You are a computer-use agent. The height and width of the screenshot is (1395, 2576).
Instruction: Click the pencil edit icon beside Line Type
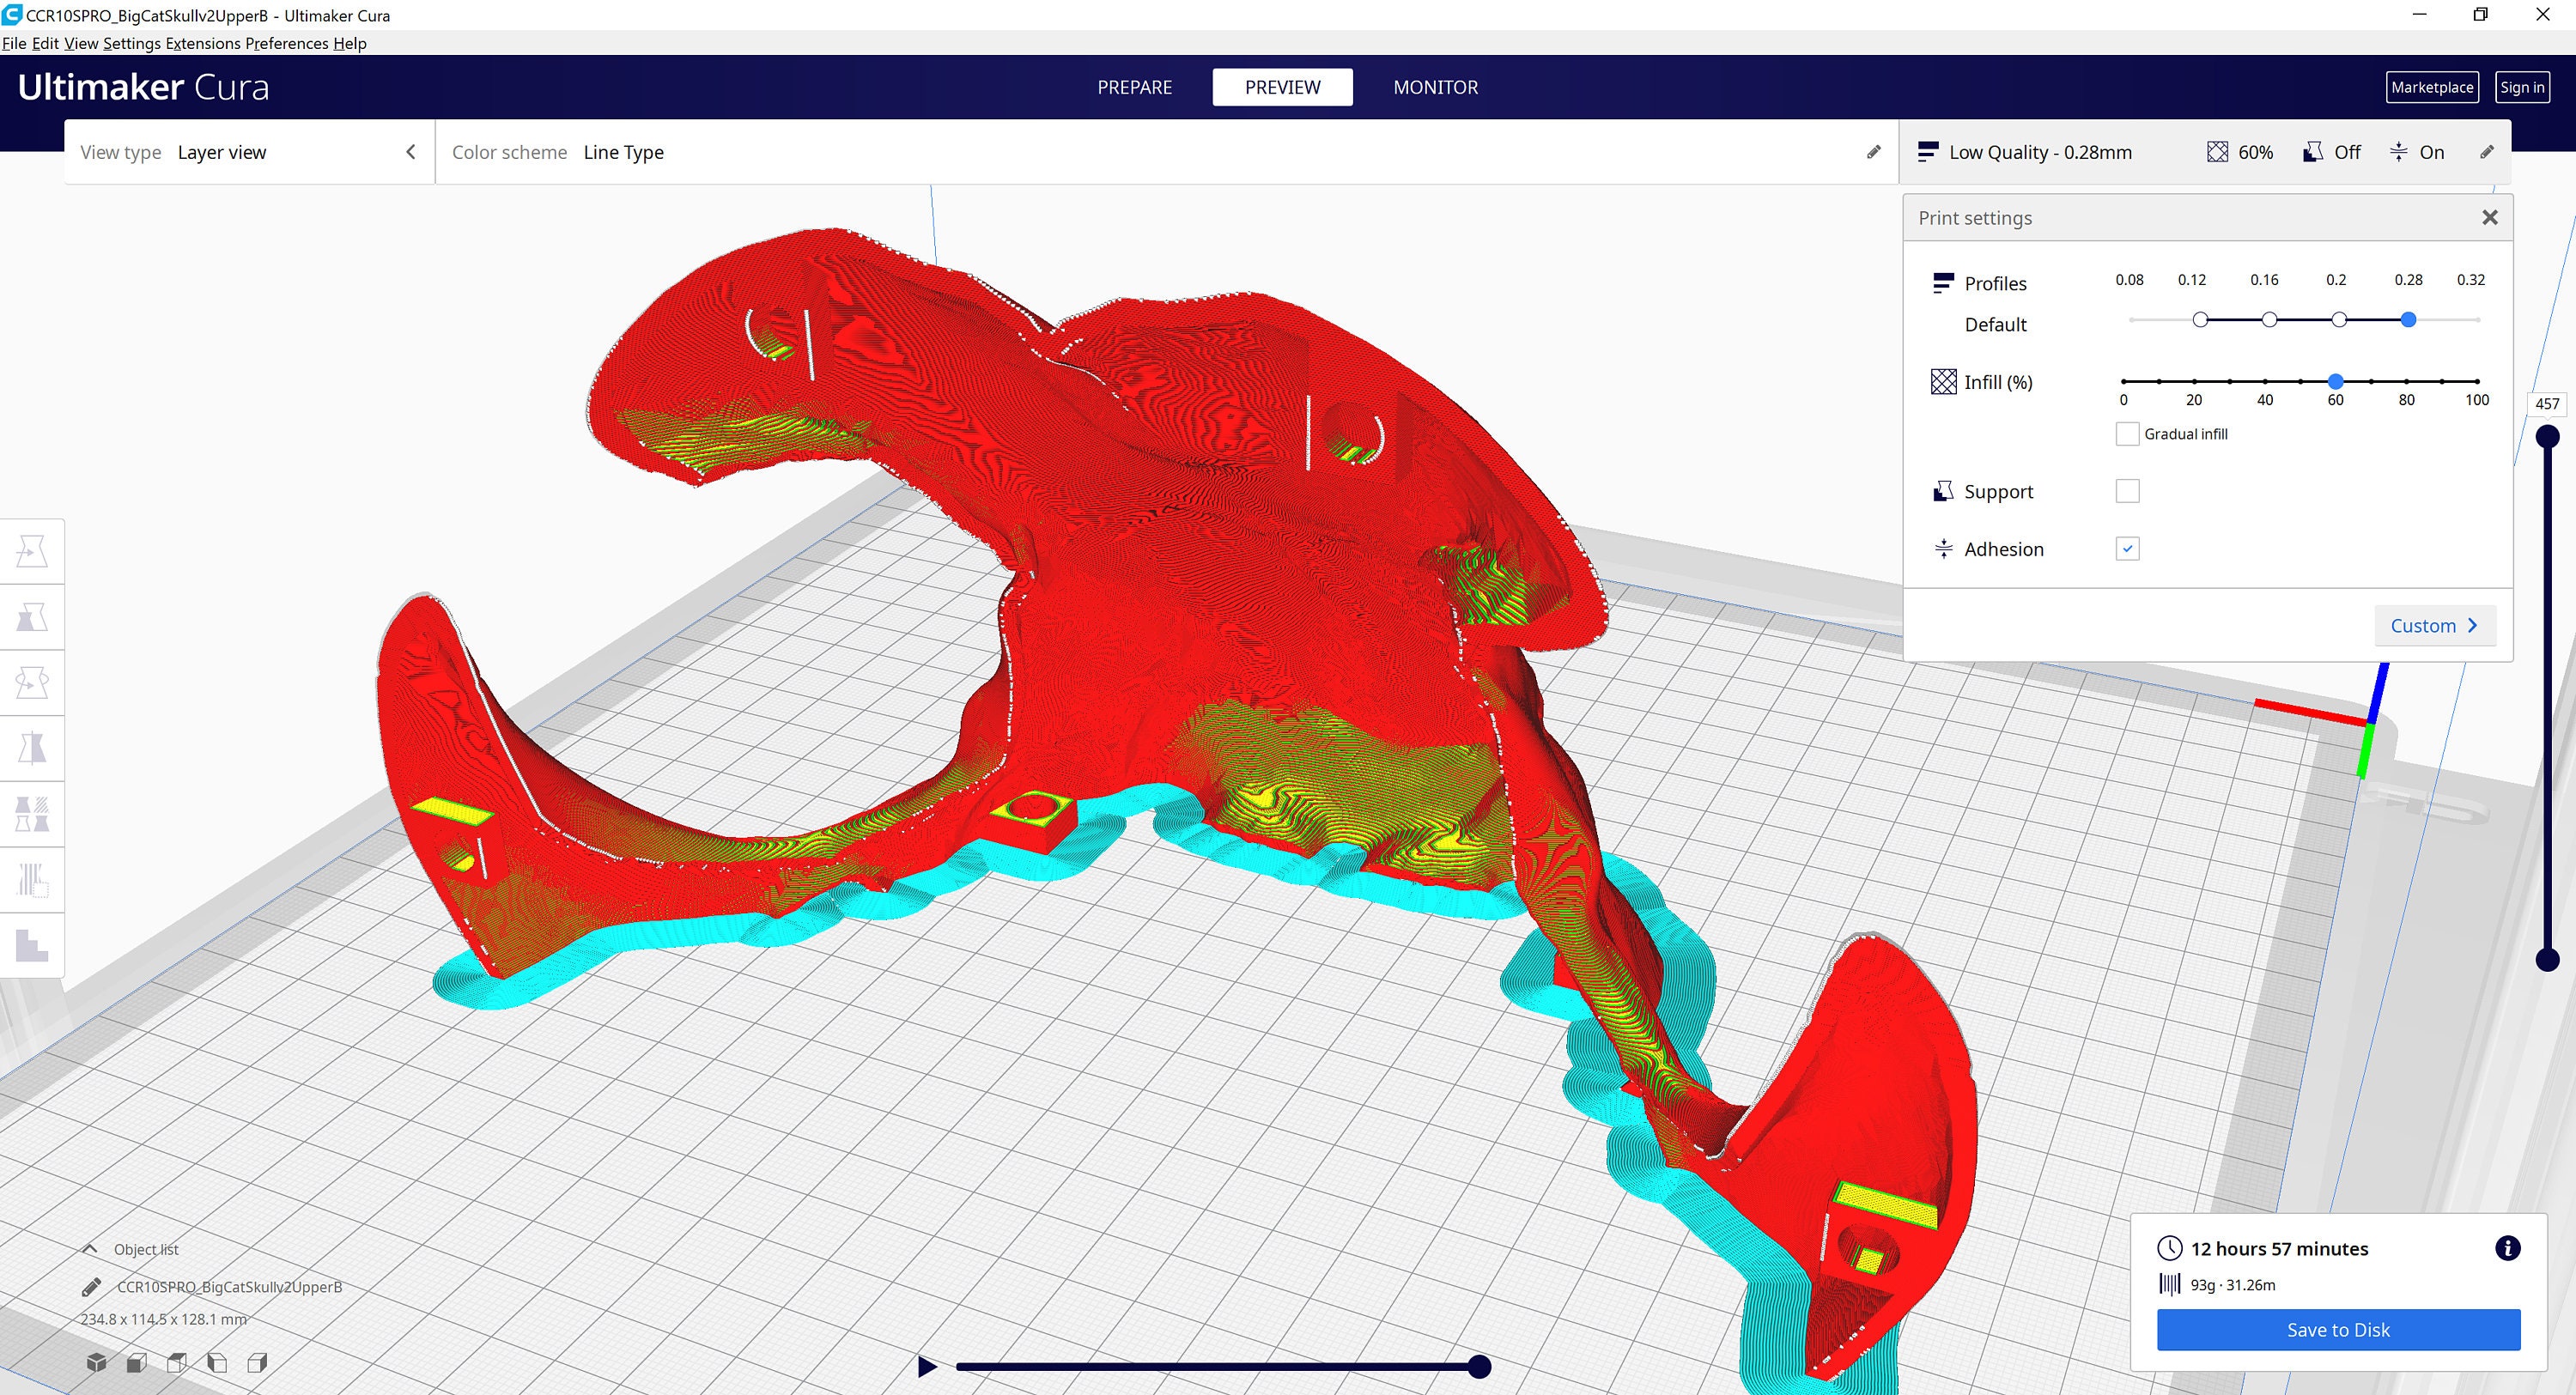tap(1873, 152)
